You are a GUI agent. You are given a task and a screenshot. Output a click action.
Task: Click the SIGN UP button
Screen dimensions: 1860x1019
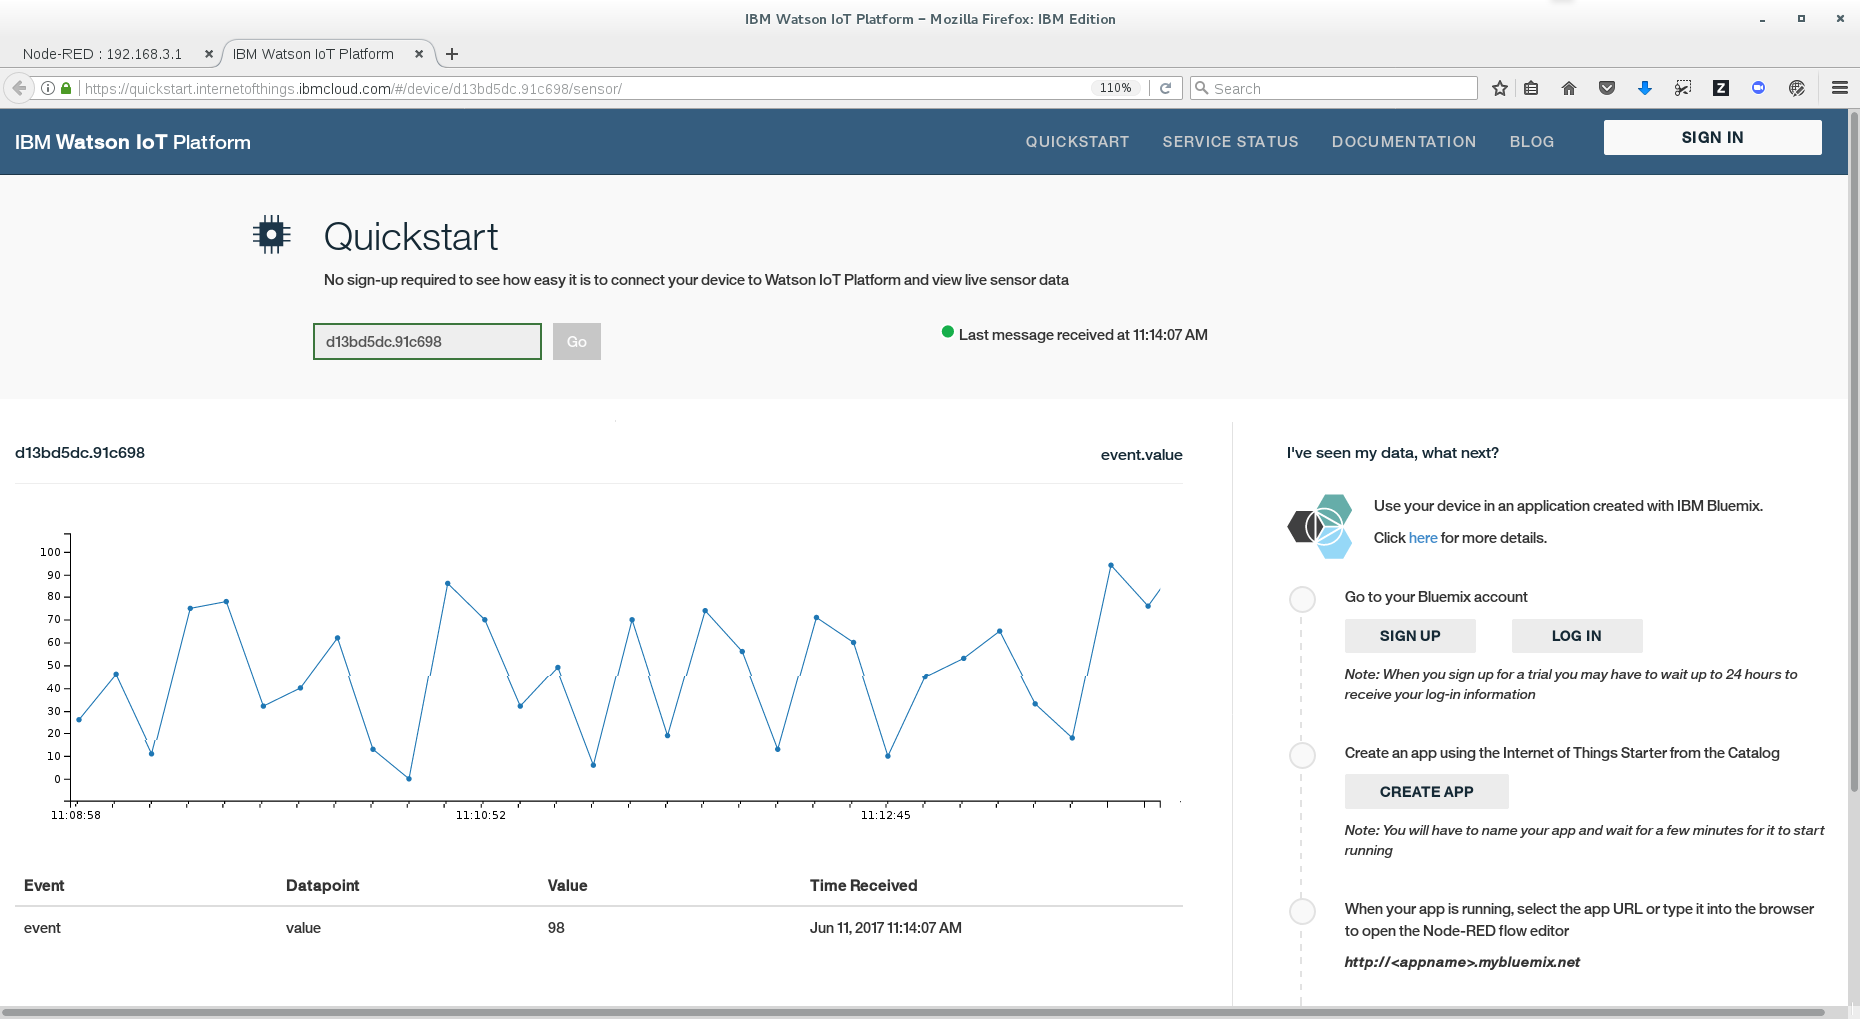(1410, 636)
